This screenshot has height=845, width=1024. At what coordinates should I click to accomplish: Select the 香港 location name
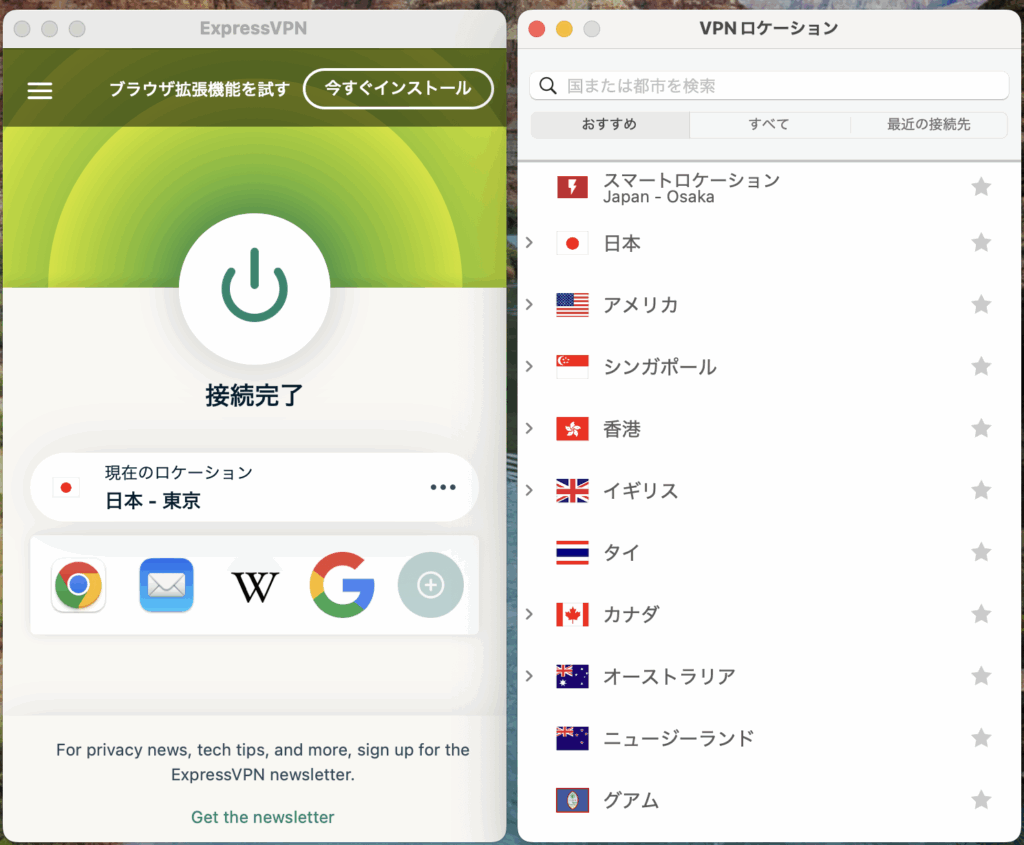621,428
